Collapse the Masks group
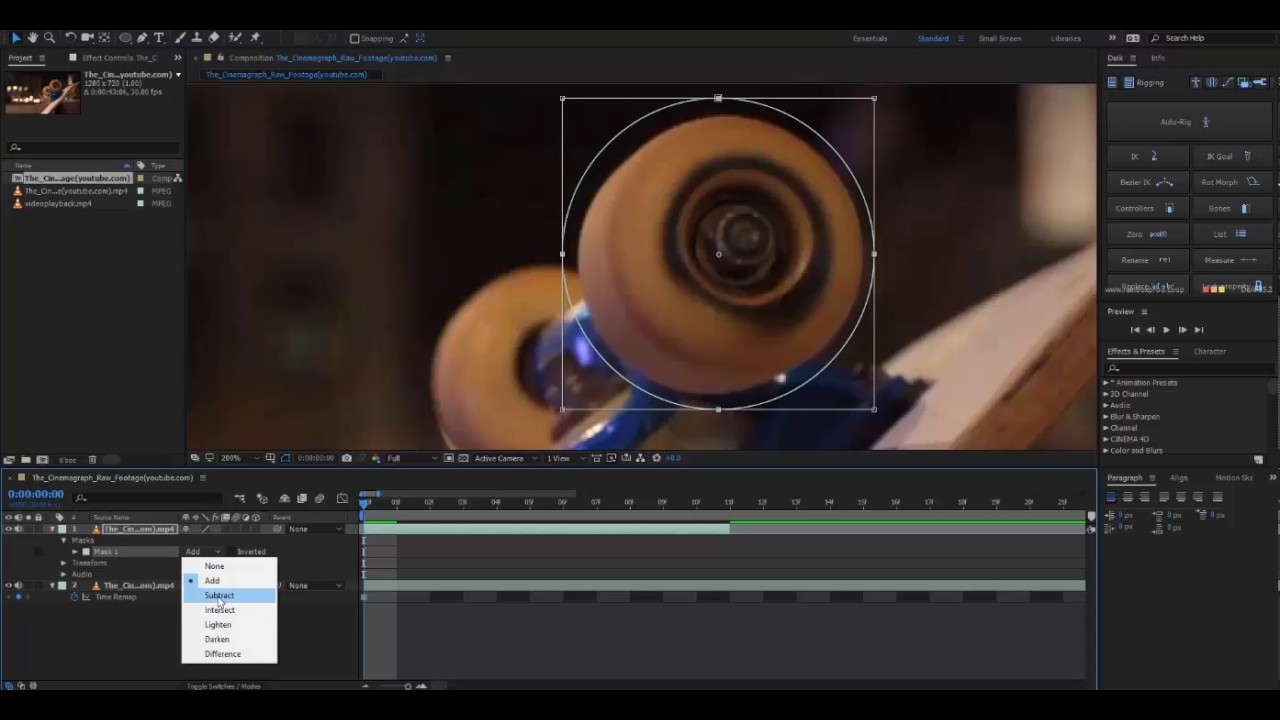Screen dimensions: 1280x720 [64, 541]
